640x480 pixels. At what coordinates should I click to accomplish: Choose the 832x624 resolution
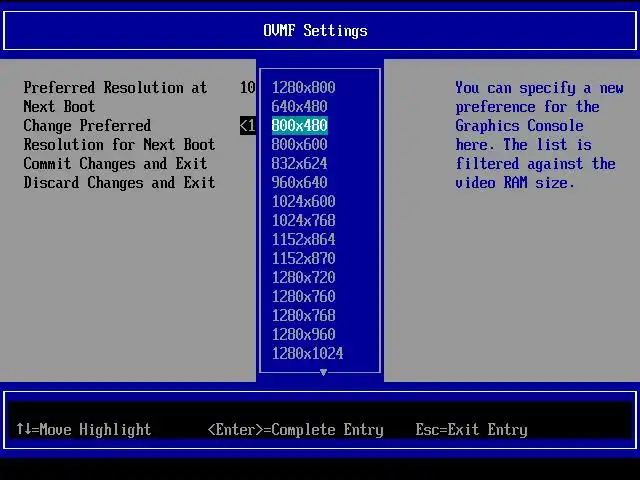299,163
